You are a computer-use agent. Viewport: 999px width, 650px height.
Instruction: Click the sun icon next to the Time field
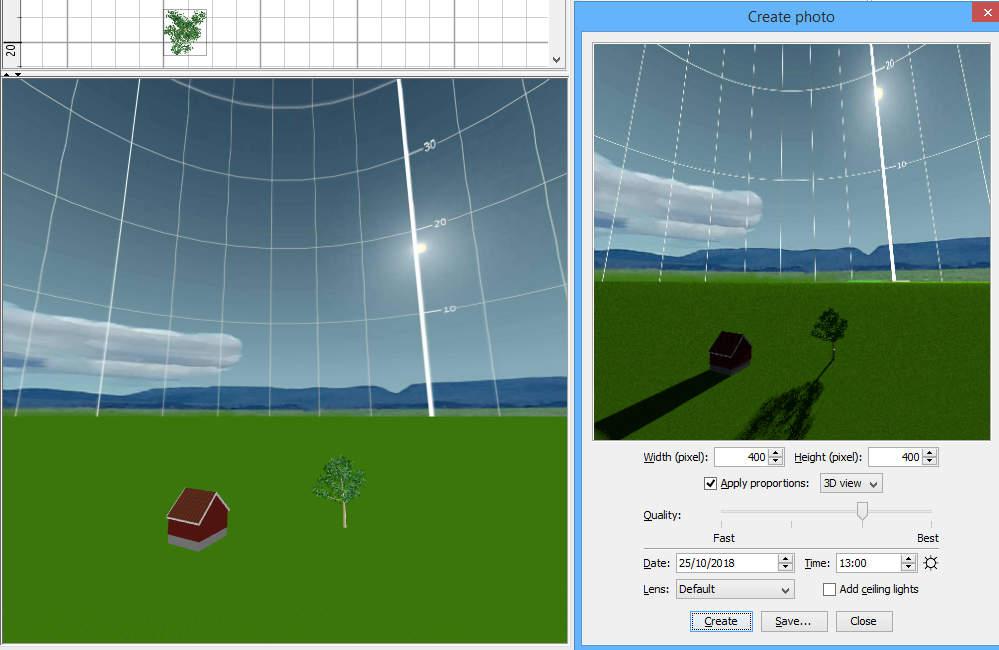tap(930, 563)
